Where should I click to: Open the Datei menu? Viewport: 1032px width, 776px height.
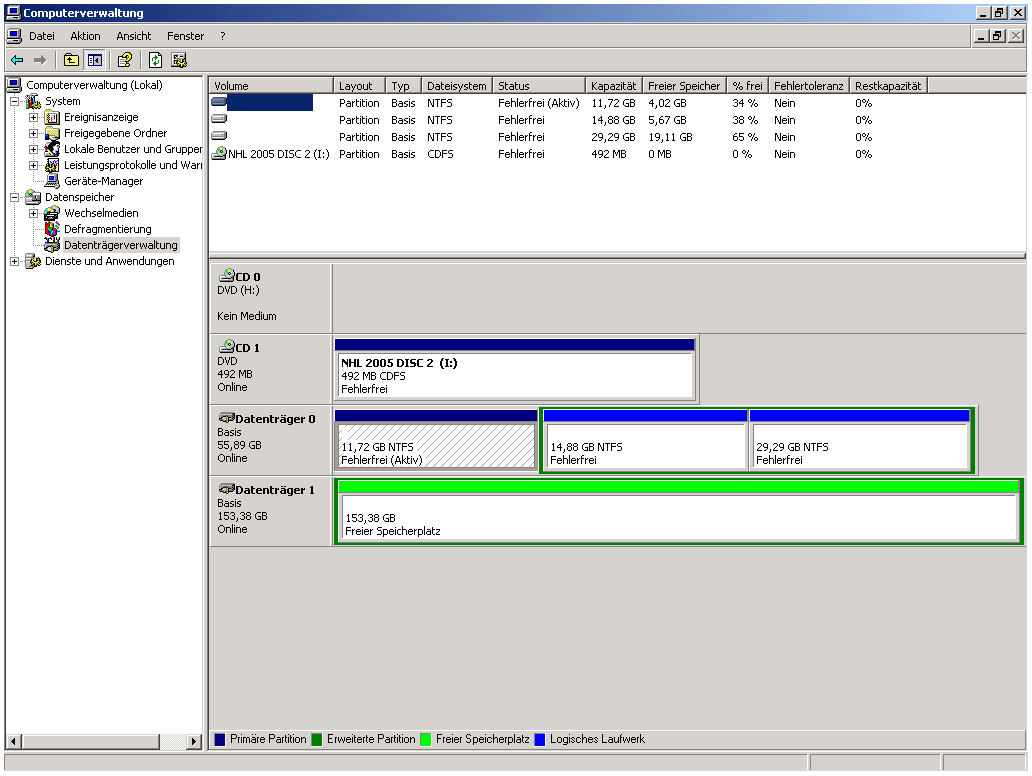coord(41,36)
